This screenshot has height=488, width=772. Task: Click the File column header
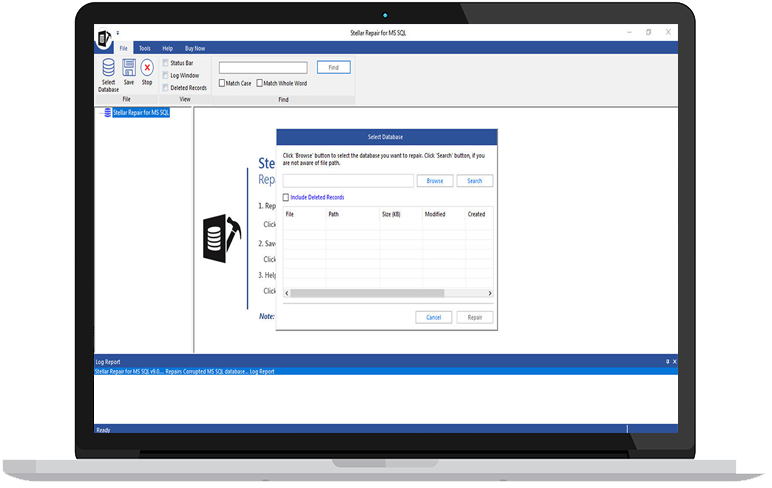(305, 214)
